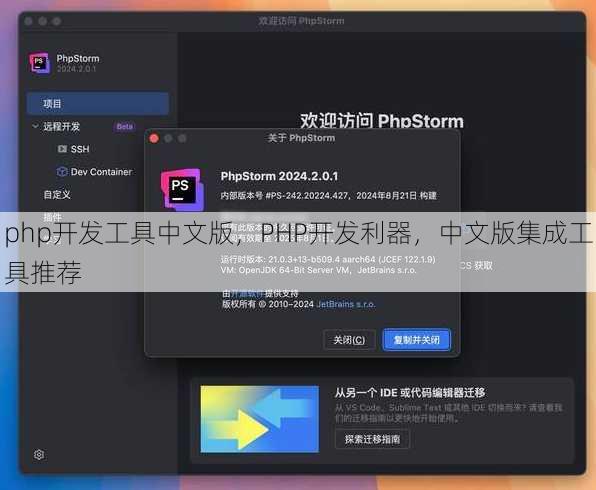Click the 从另一个 IDE 或代码编辑器迁移 heading

click(410, 393)
